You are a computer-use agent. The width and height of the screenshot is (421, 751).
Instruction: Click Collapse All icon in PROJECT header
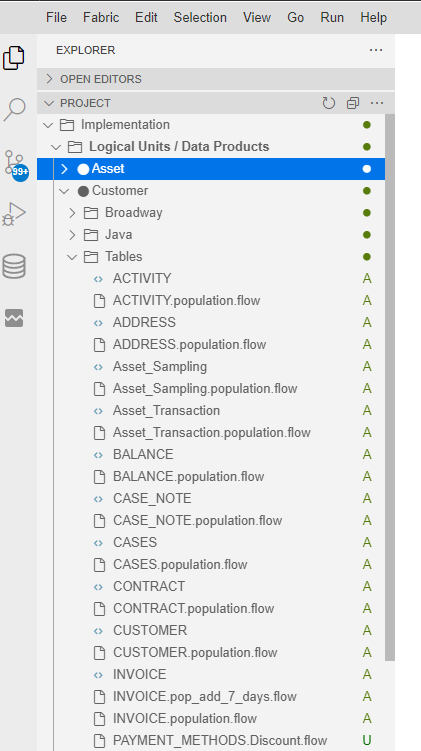point(353,103)
